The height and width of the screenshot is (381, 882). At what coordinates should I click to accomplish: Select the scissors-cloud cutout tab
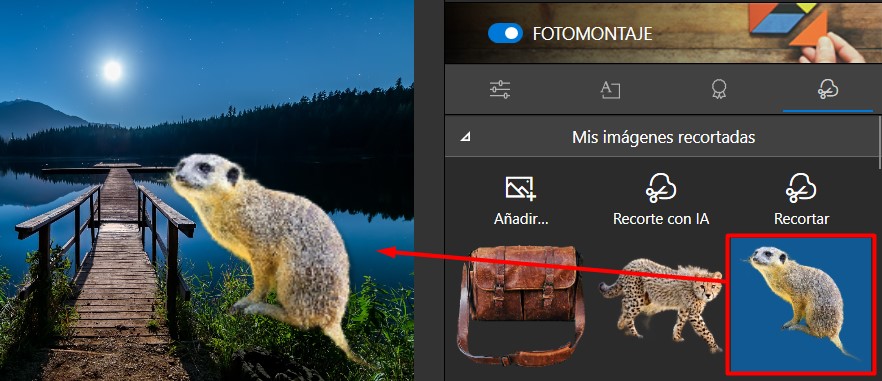(x=828, y=89)
